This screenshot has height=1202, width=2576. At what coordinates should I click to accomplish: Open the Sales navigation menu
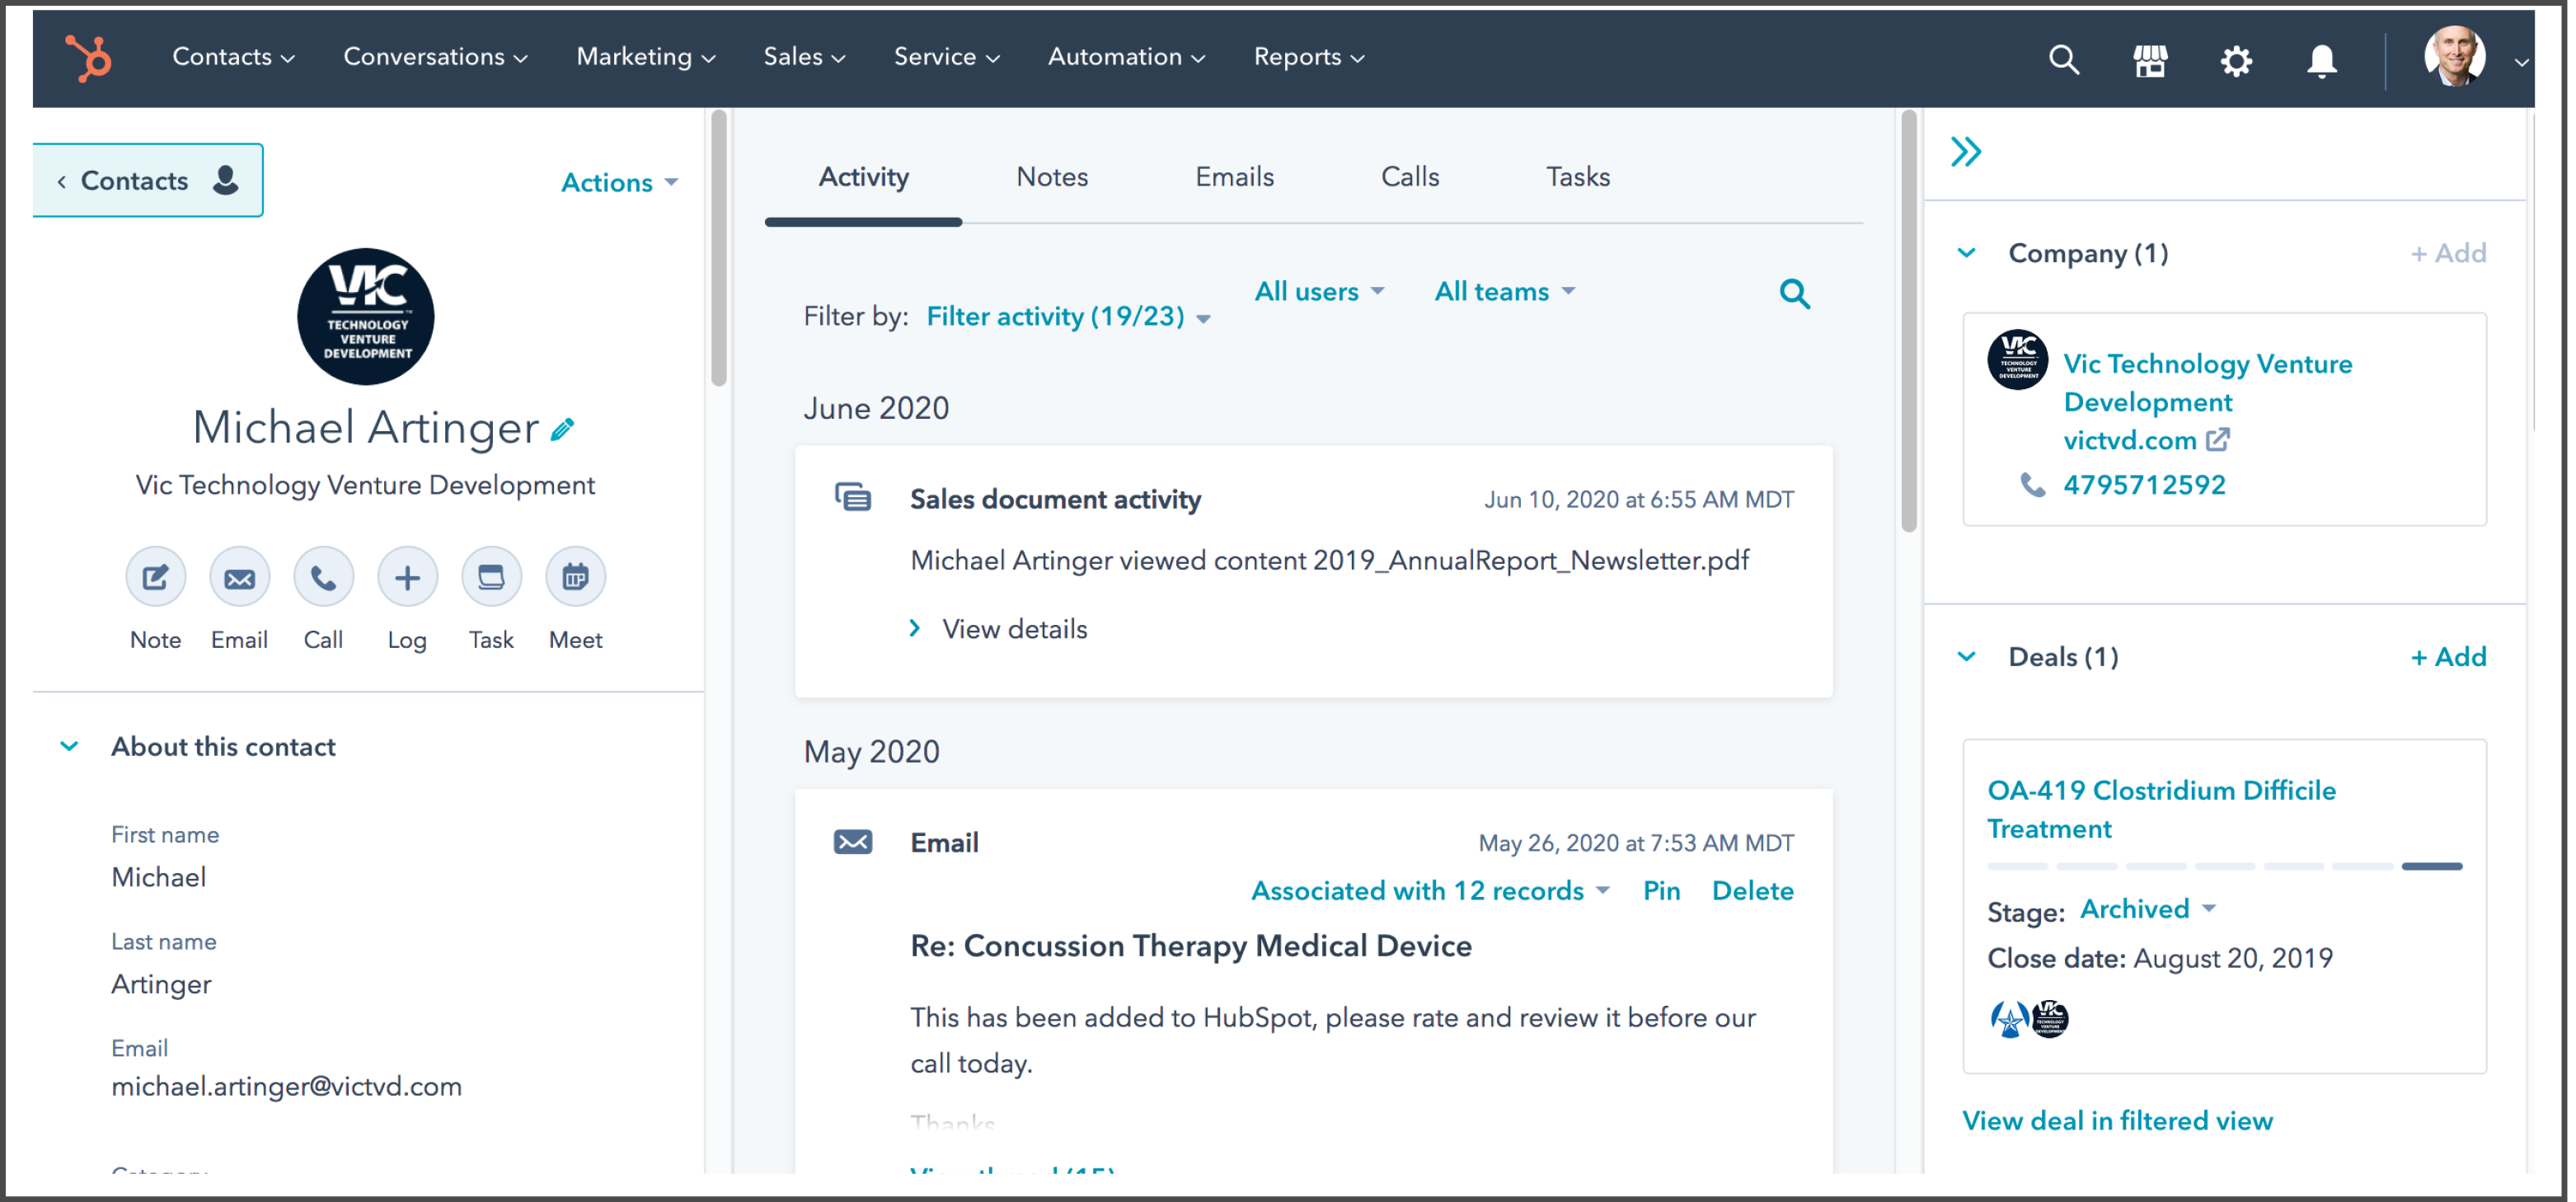point(805,57)
